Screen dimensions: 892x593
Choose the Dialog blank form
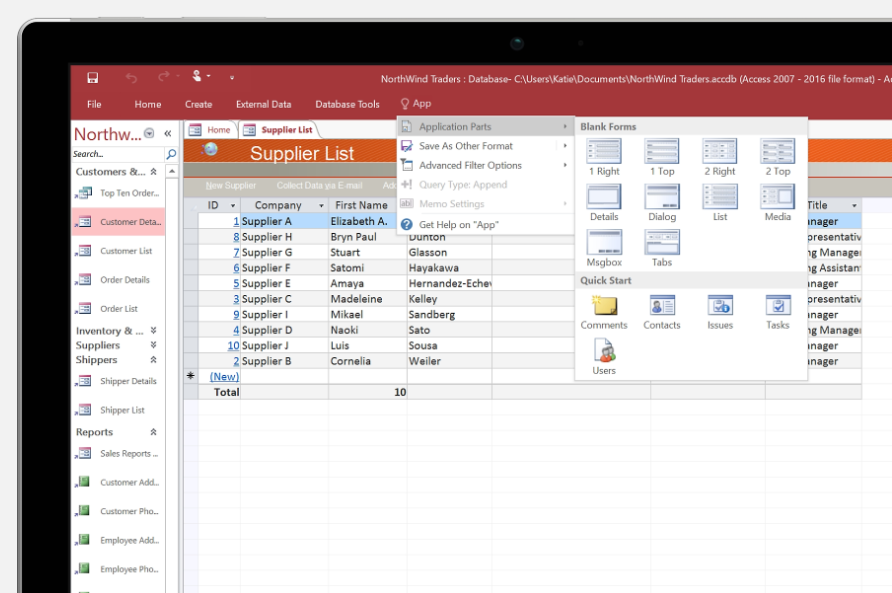tap(662, 203)
